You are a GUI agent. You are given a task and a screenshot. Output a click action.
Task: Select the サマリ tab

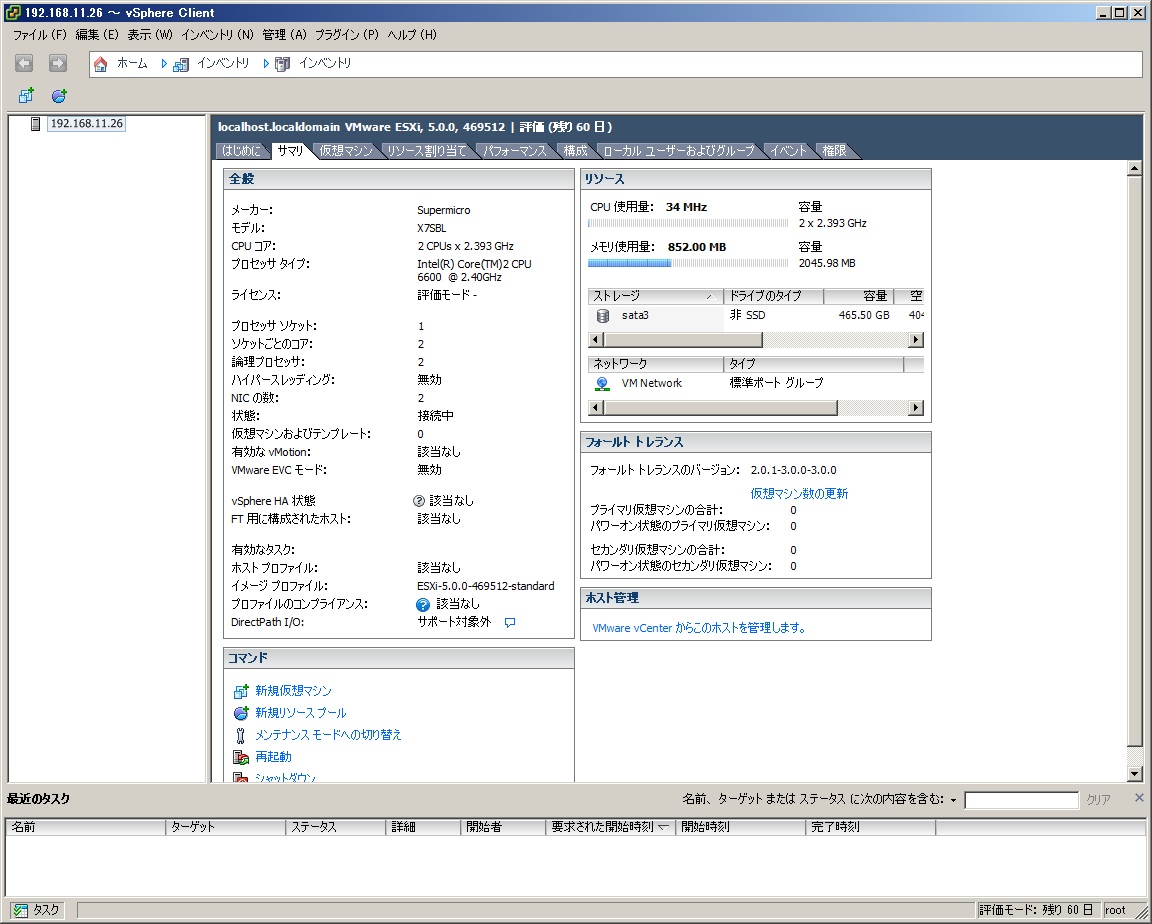tap(290, 151)
